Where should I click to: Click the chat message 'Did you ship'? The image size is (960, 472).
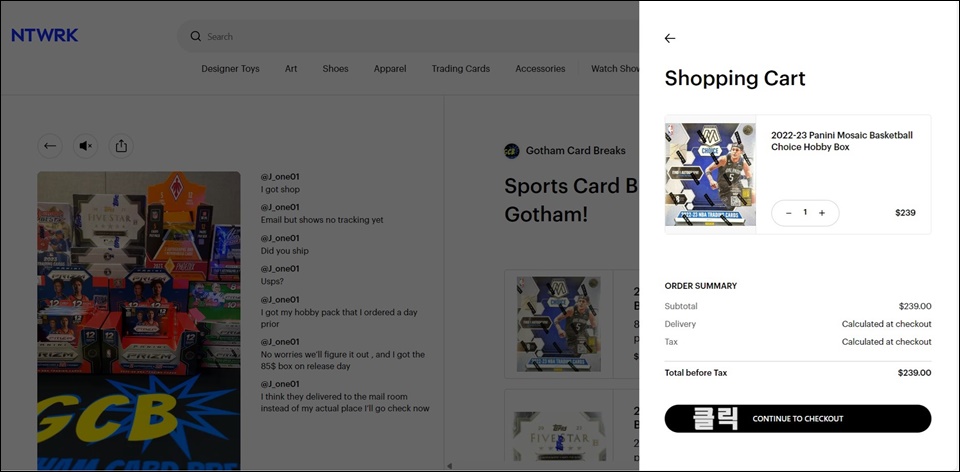[x=285, y=251]
